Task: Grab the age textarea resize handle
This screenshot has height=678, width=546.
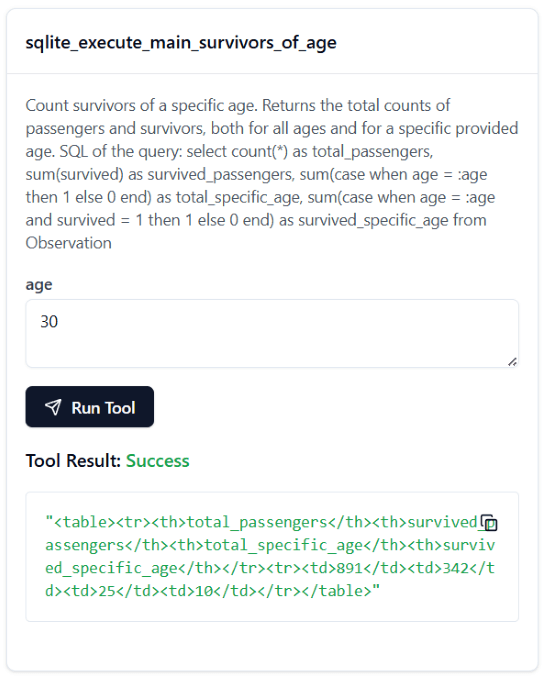Action: click(x=512, y=362)
